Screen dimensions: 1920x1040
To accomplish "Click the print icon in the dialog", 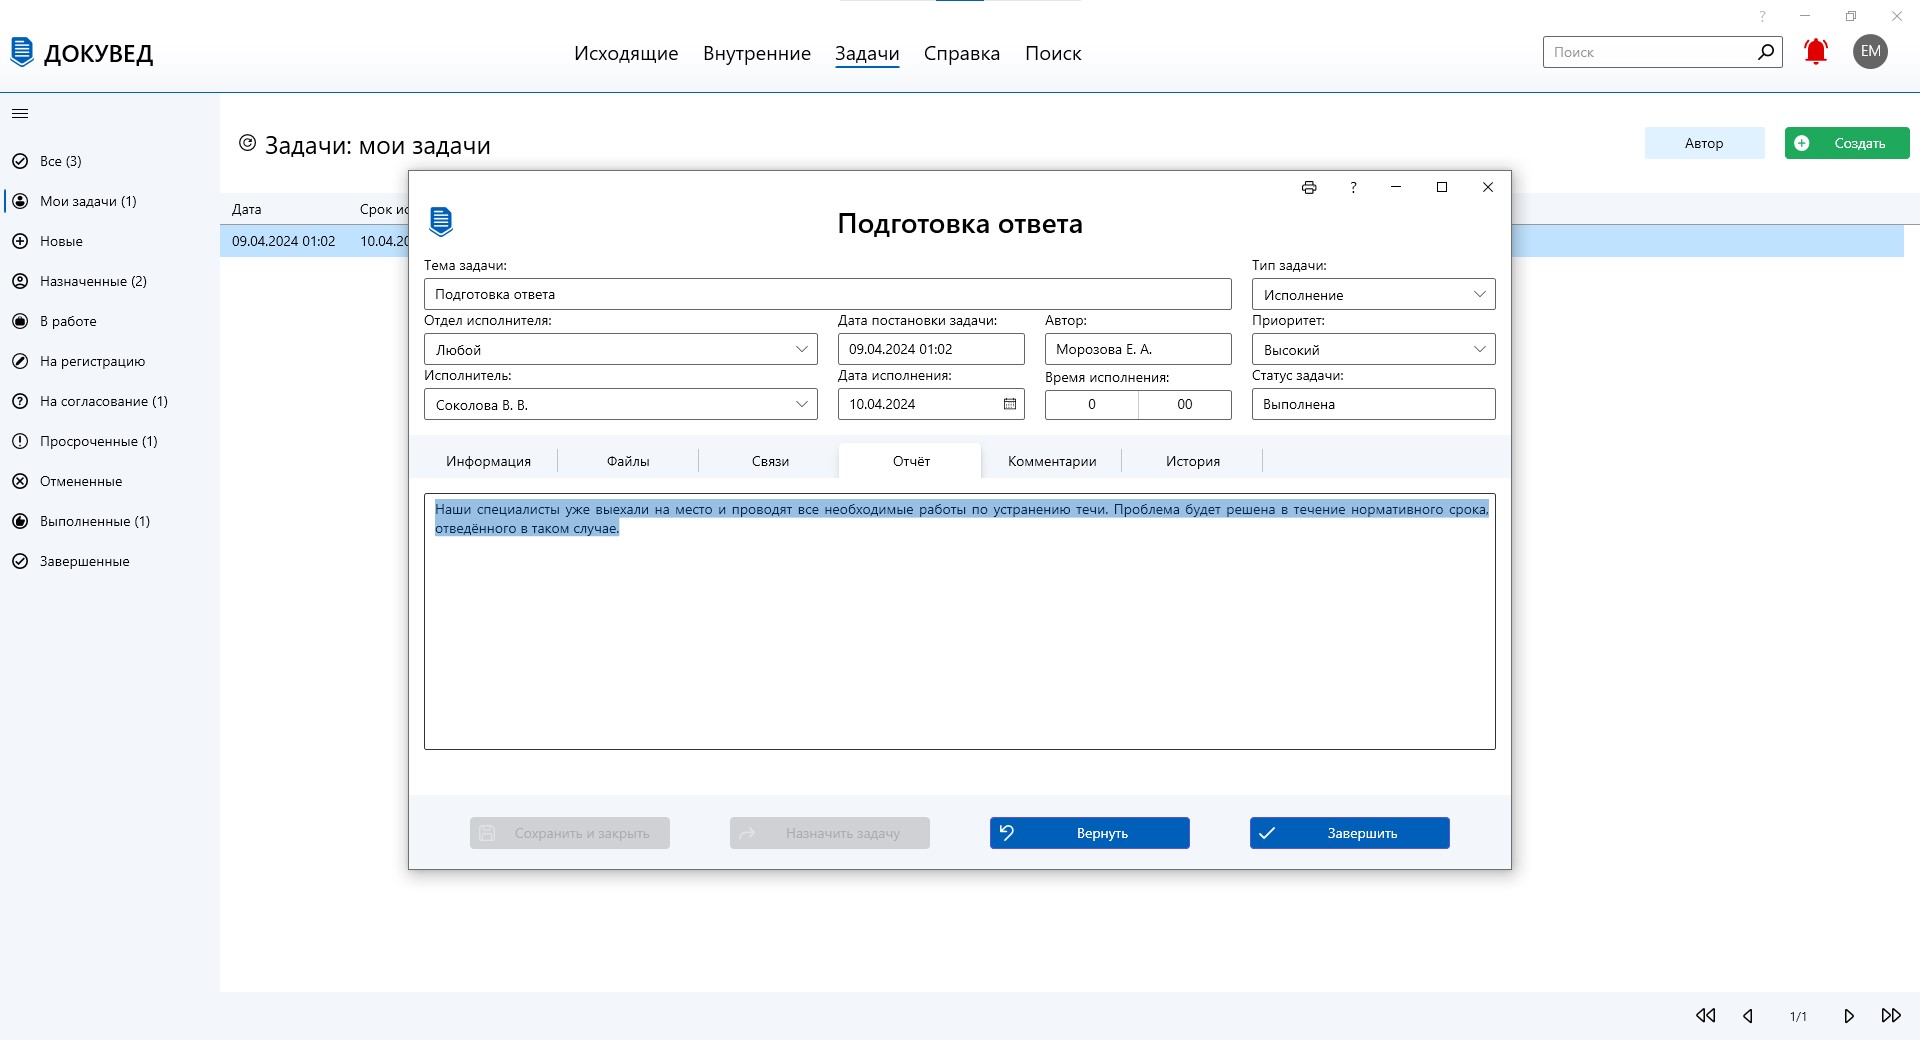I will coord(1309,188).
